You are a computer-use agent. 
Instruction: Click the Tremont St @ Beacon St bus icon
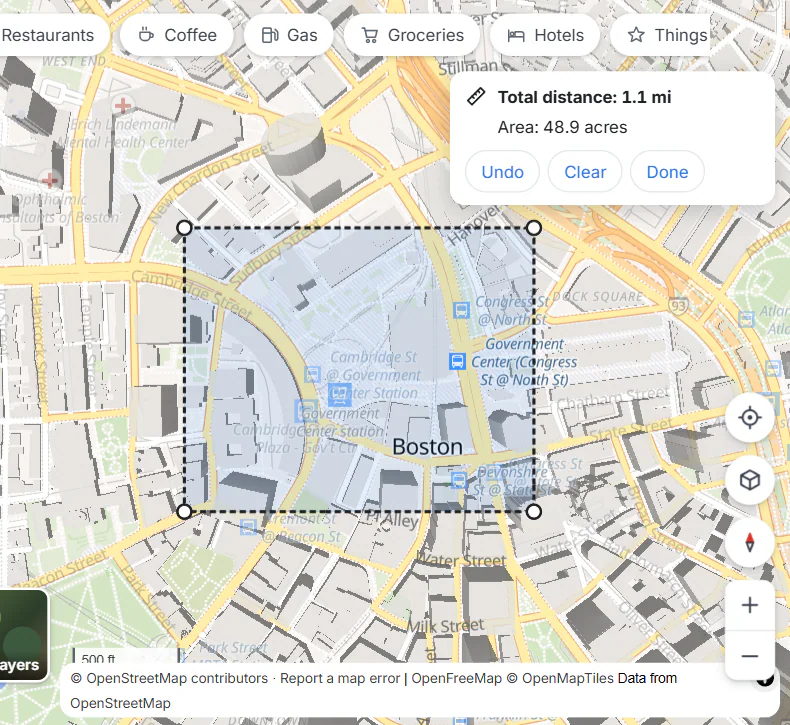248,528
